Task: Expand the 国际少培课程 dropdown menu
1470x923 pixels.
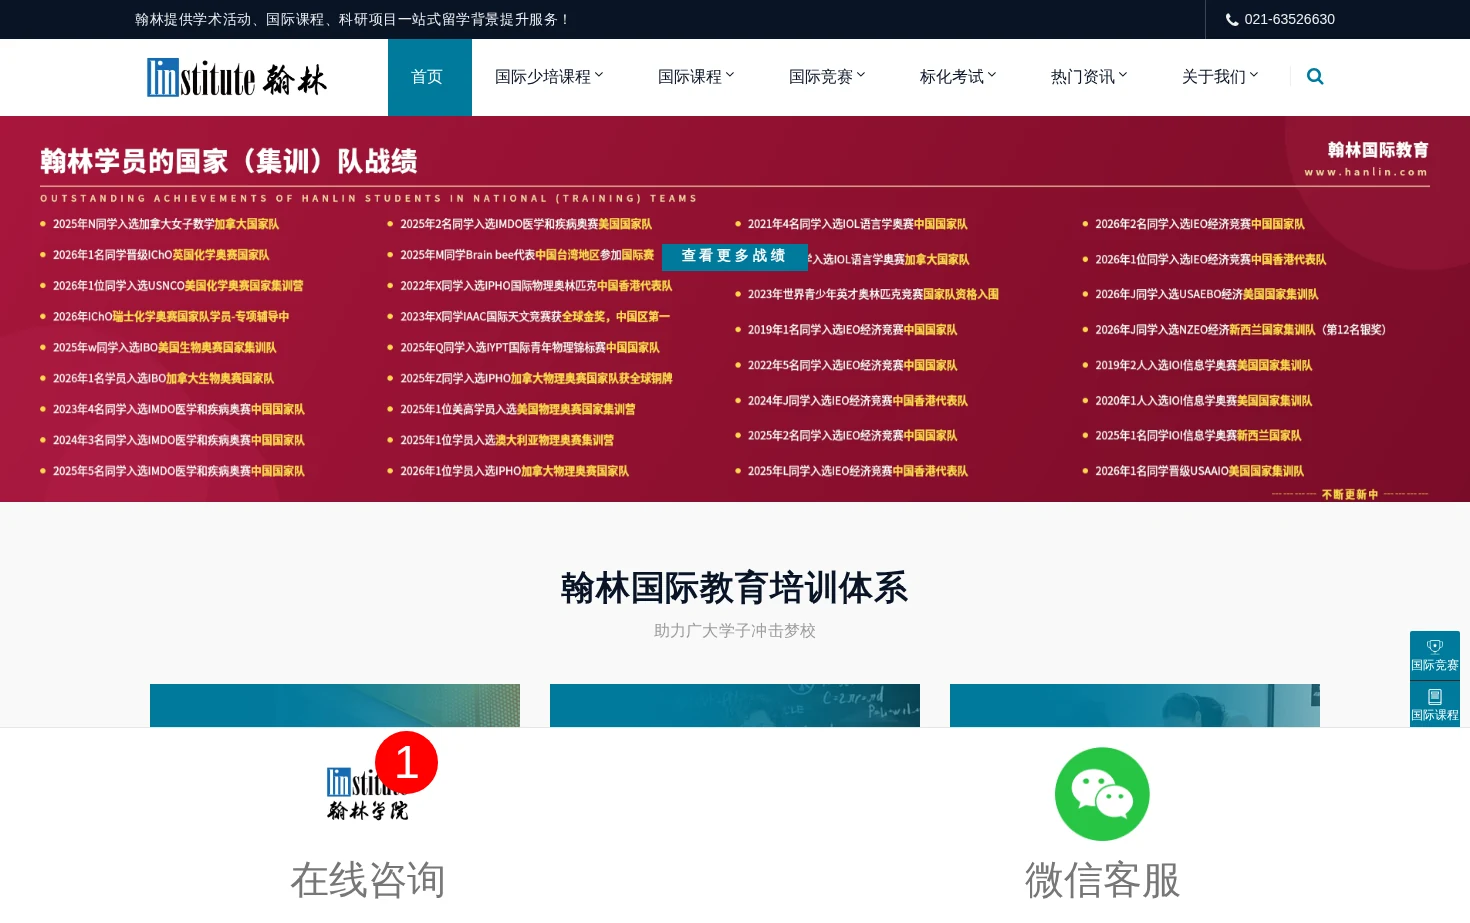Action: (549, 77)
